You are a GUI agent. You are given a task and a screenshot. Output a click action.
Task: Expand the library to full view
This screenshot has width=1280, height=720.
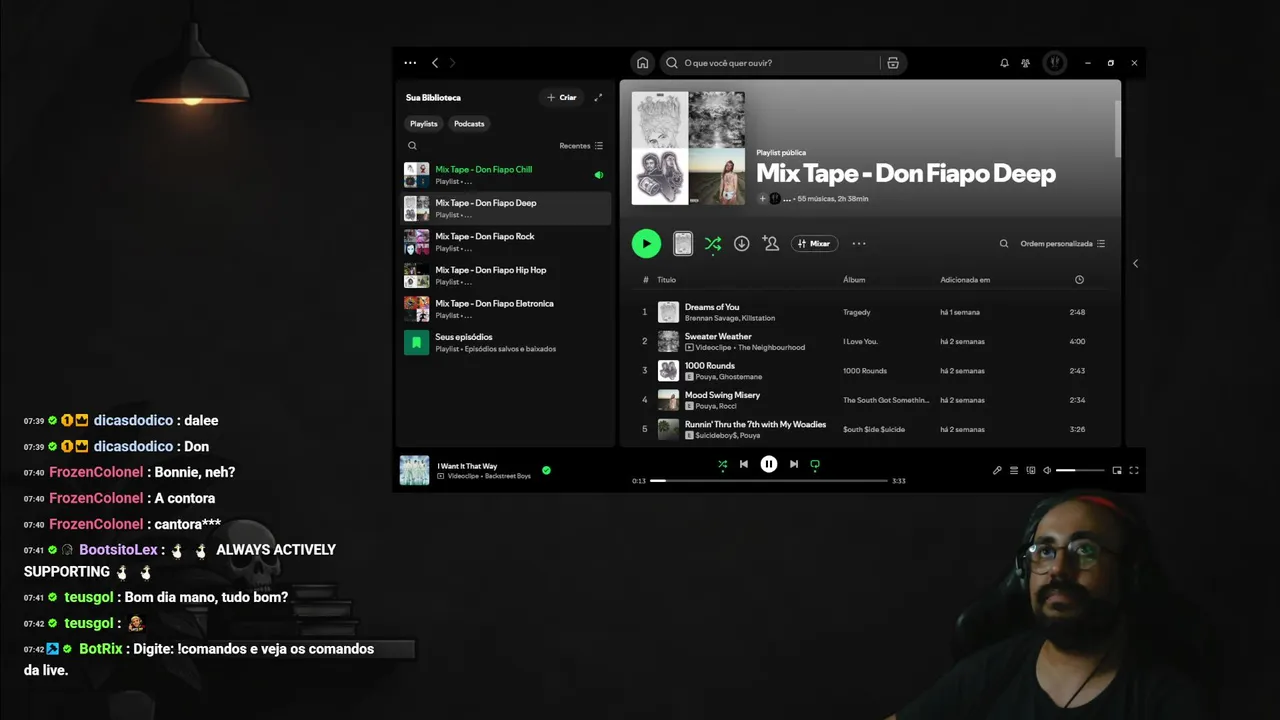(598, 98)
